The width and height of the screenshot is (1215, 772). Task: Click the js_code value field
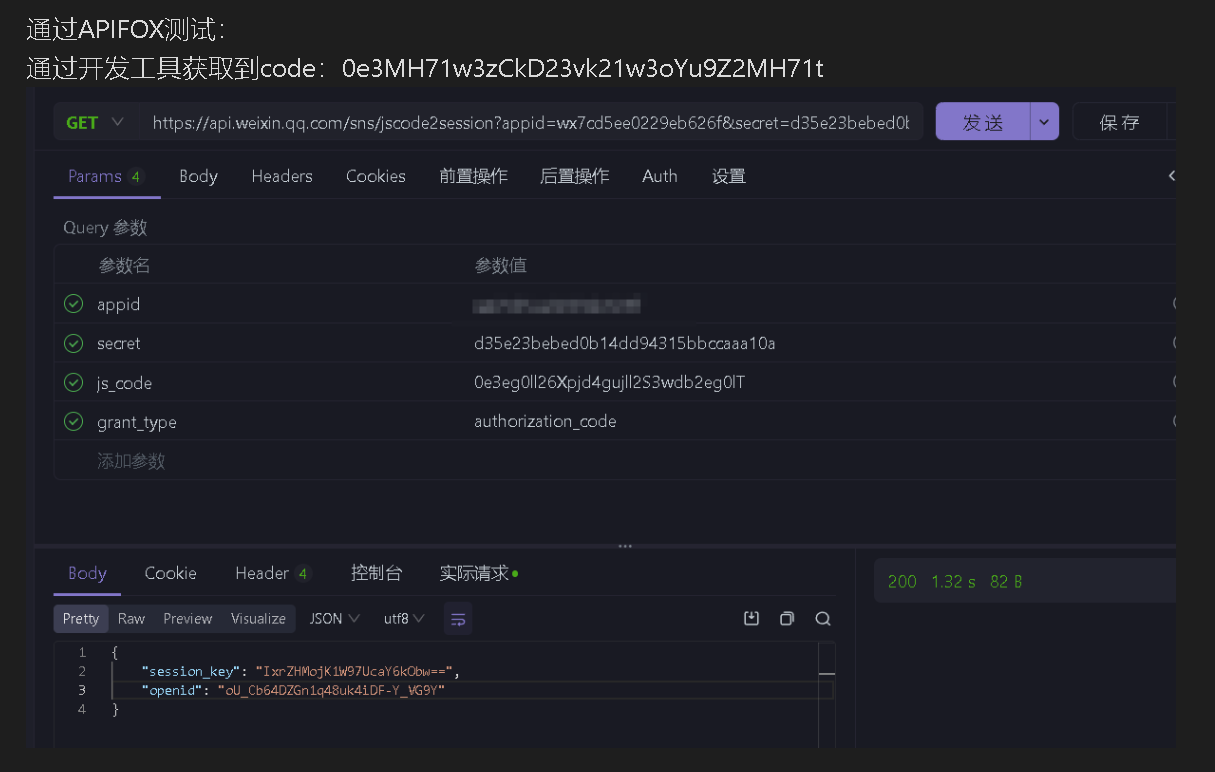coord(609,382)
